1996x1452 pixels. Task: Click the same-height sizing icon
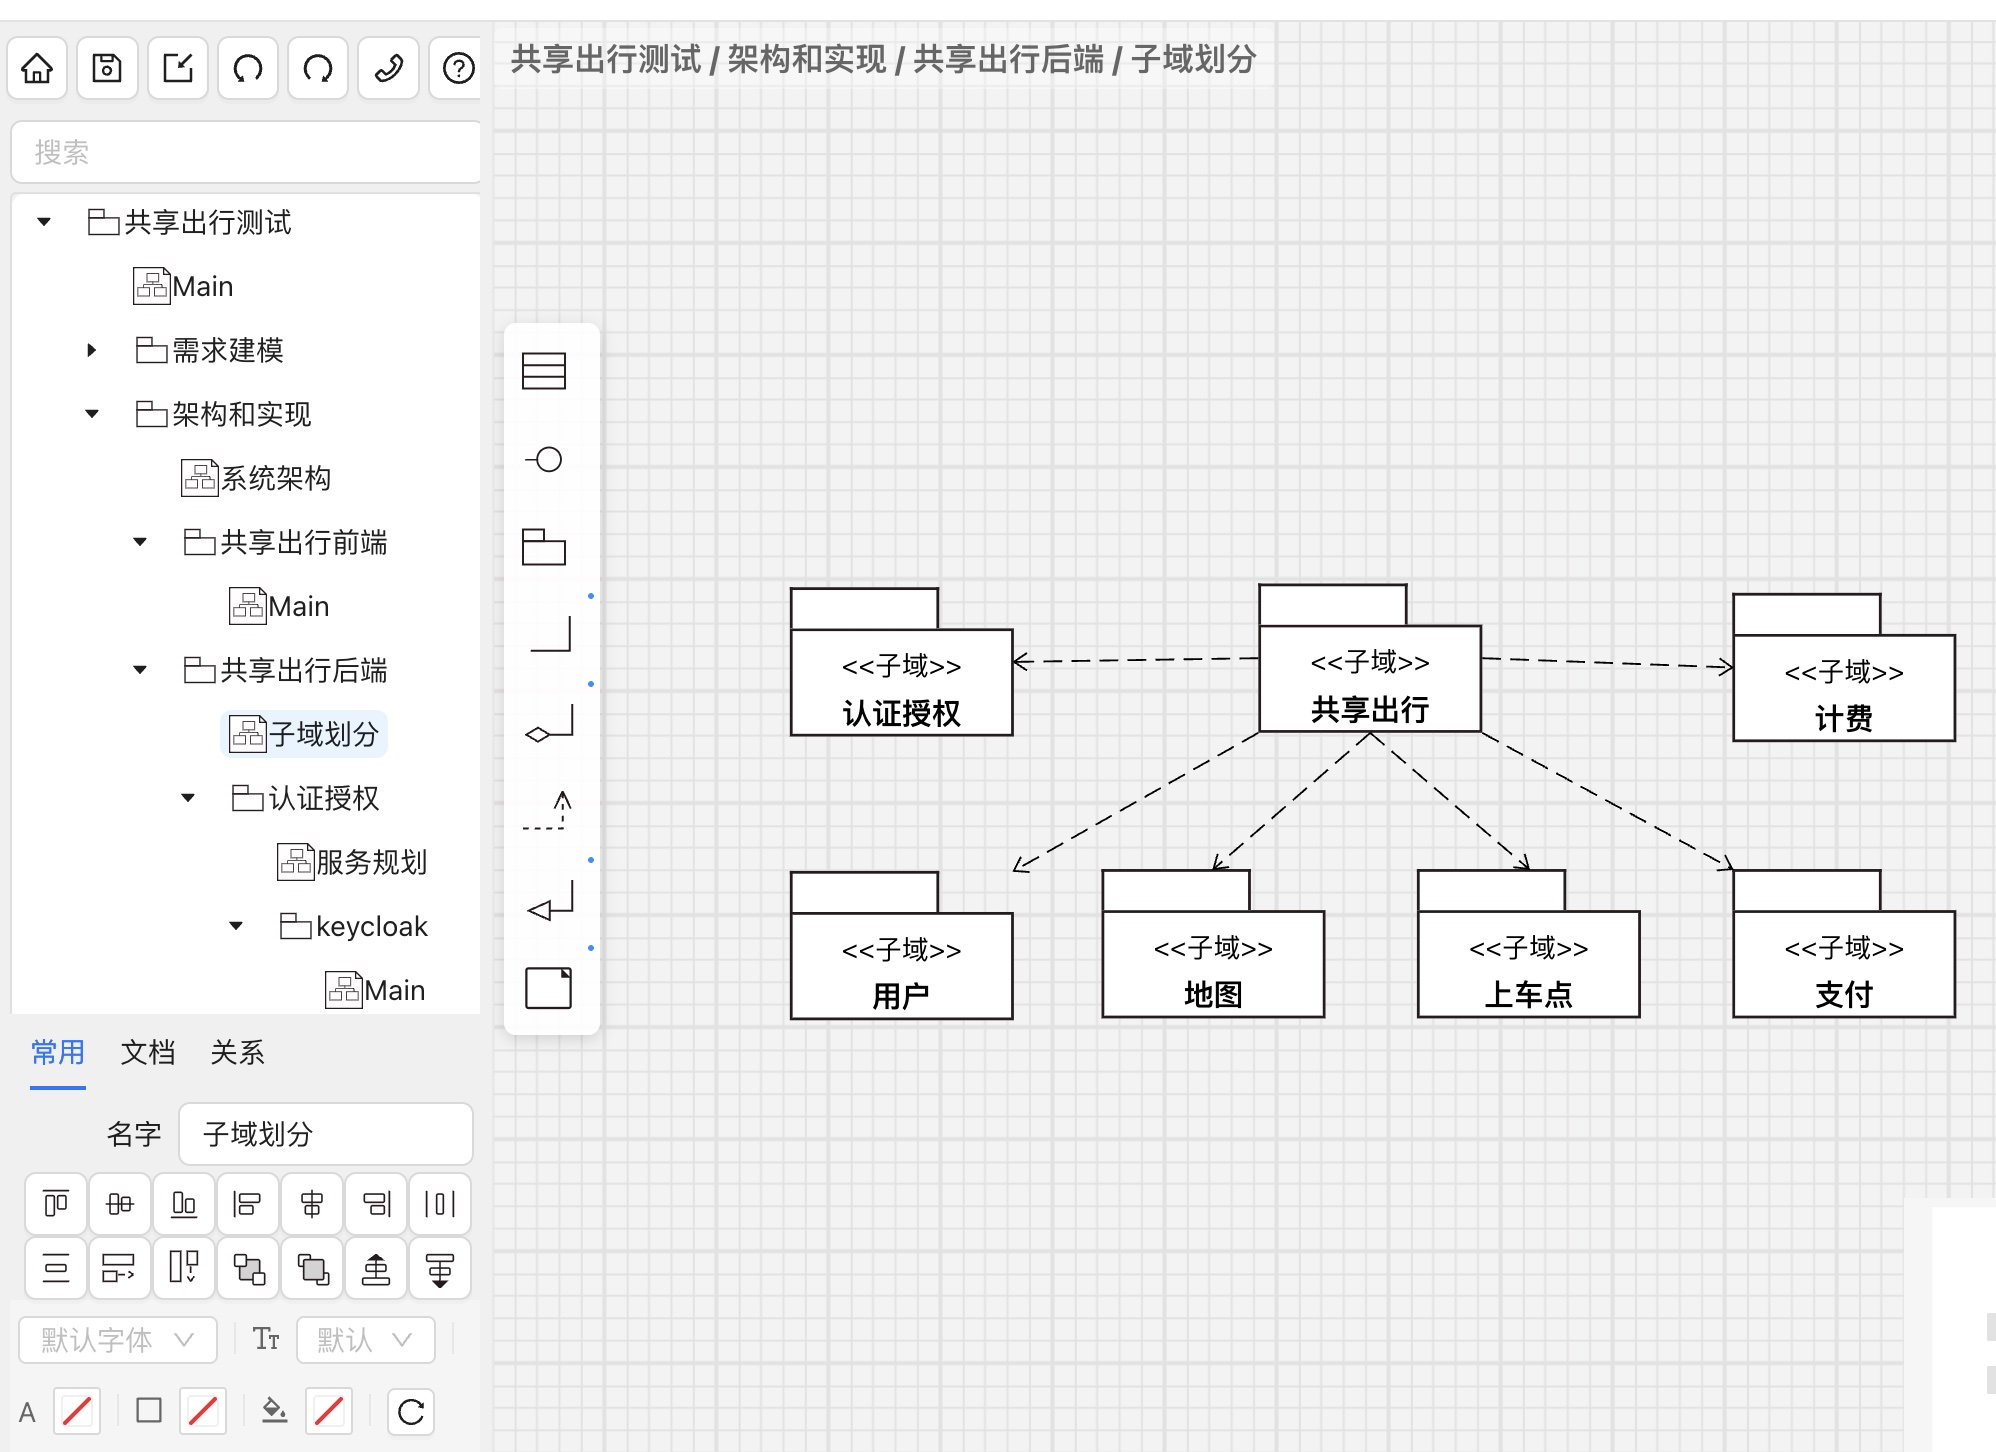pos(184,1268)
